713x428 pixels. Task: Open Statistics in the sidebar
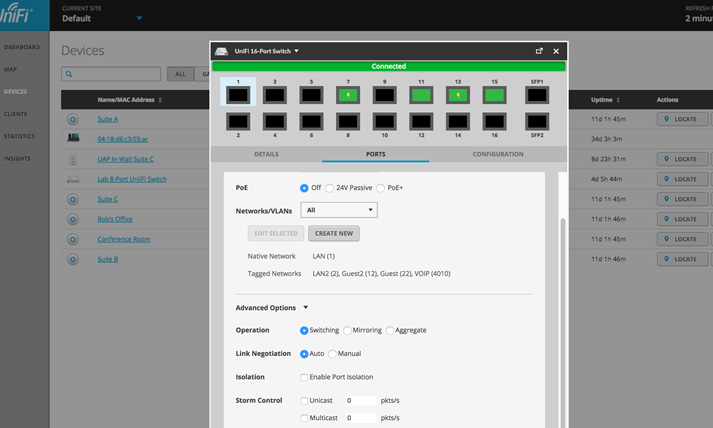pos(19,136)
